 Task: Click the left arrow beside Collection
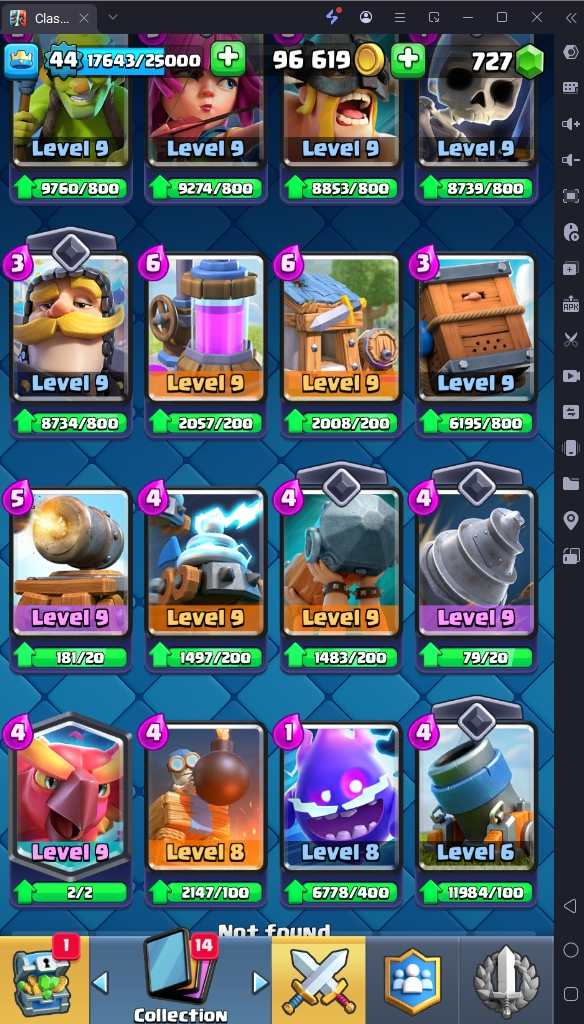(x=100, y=982)
